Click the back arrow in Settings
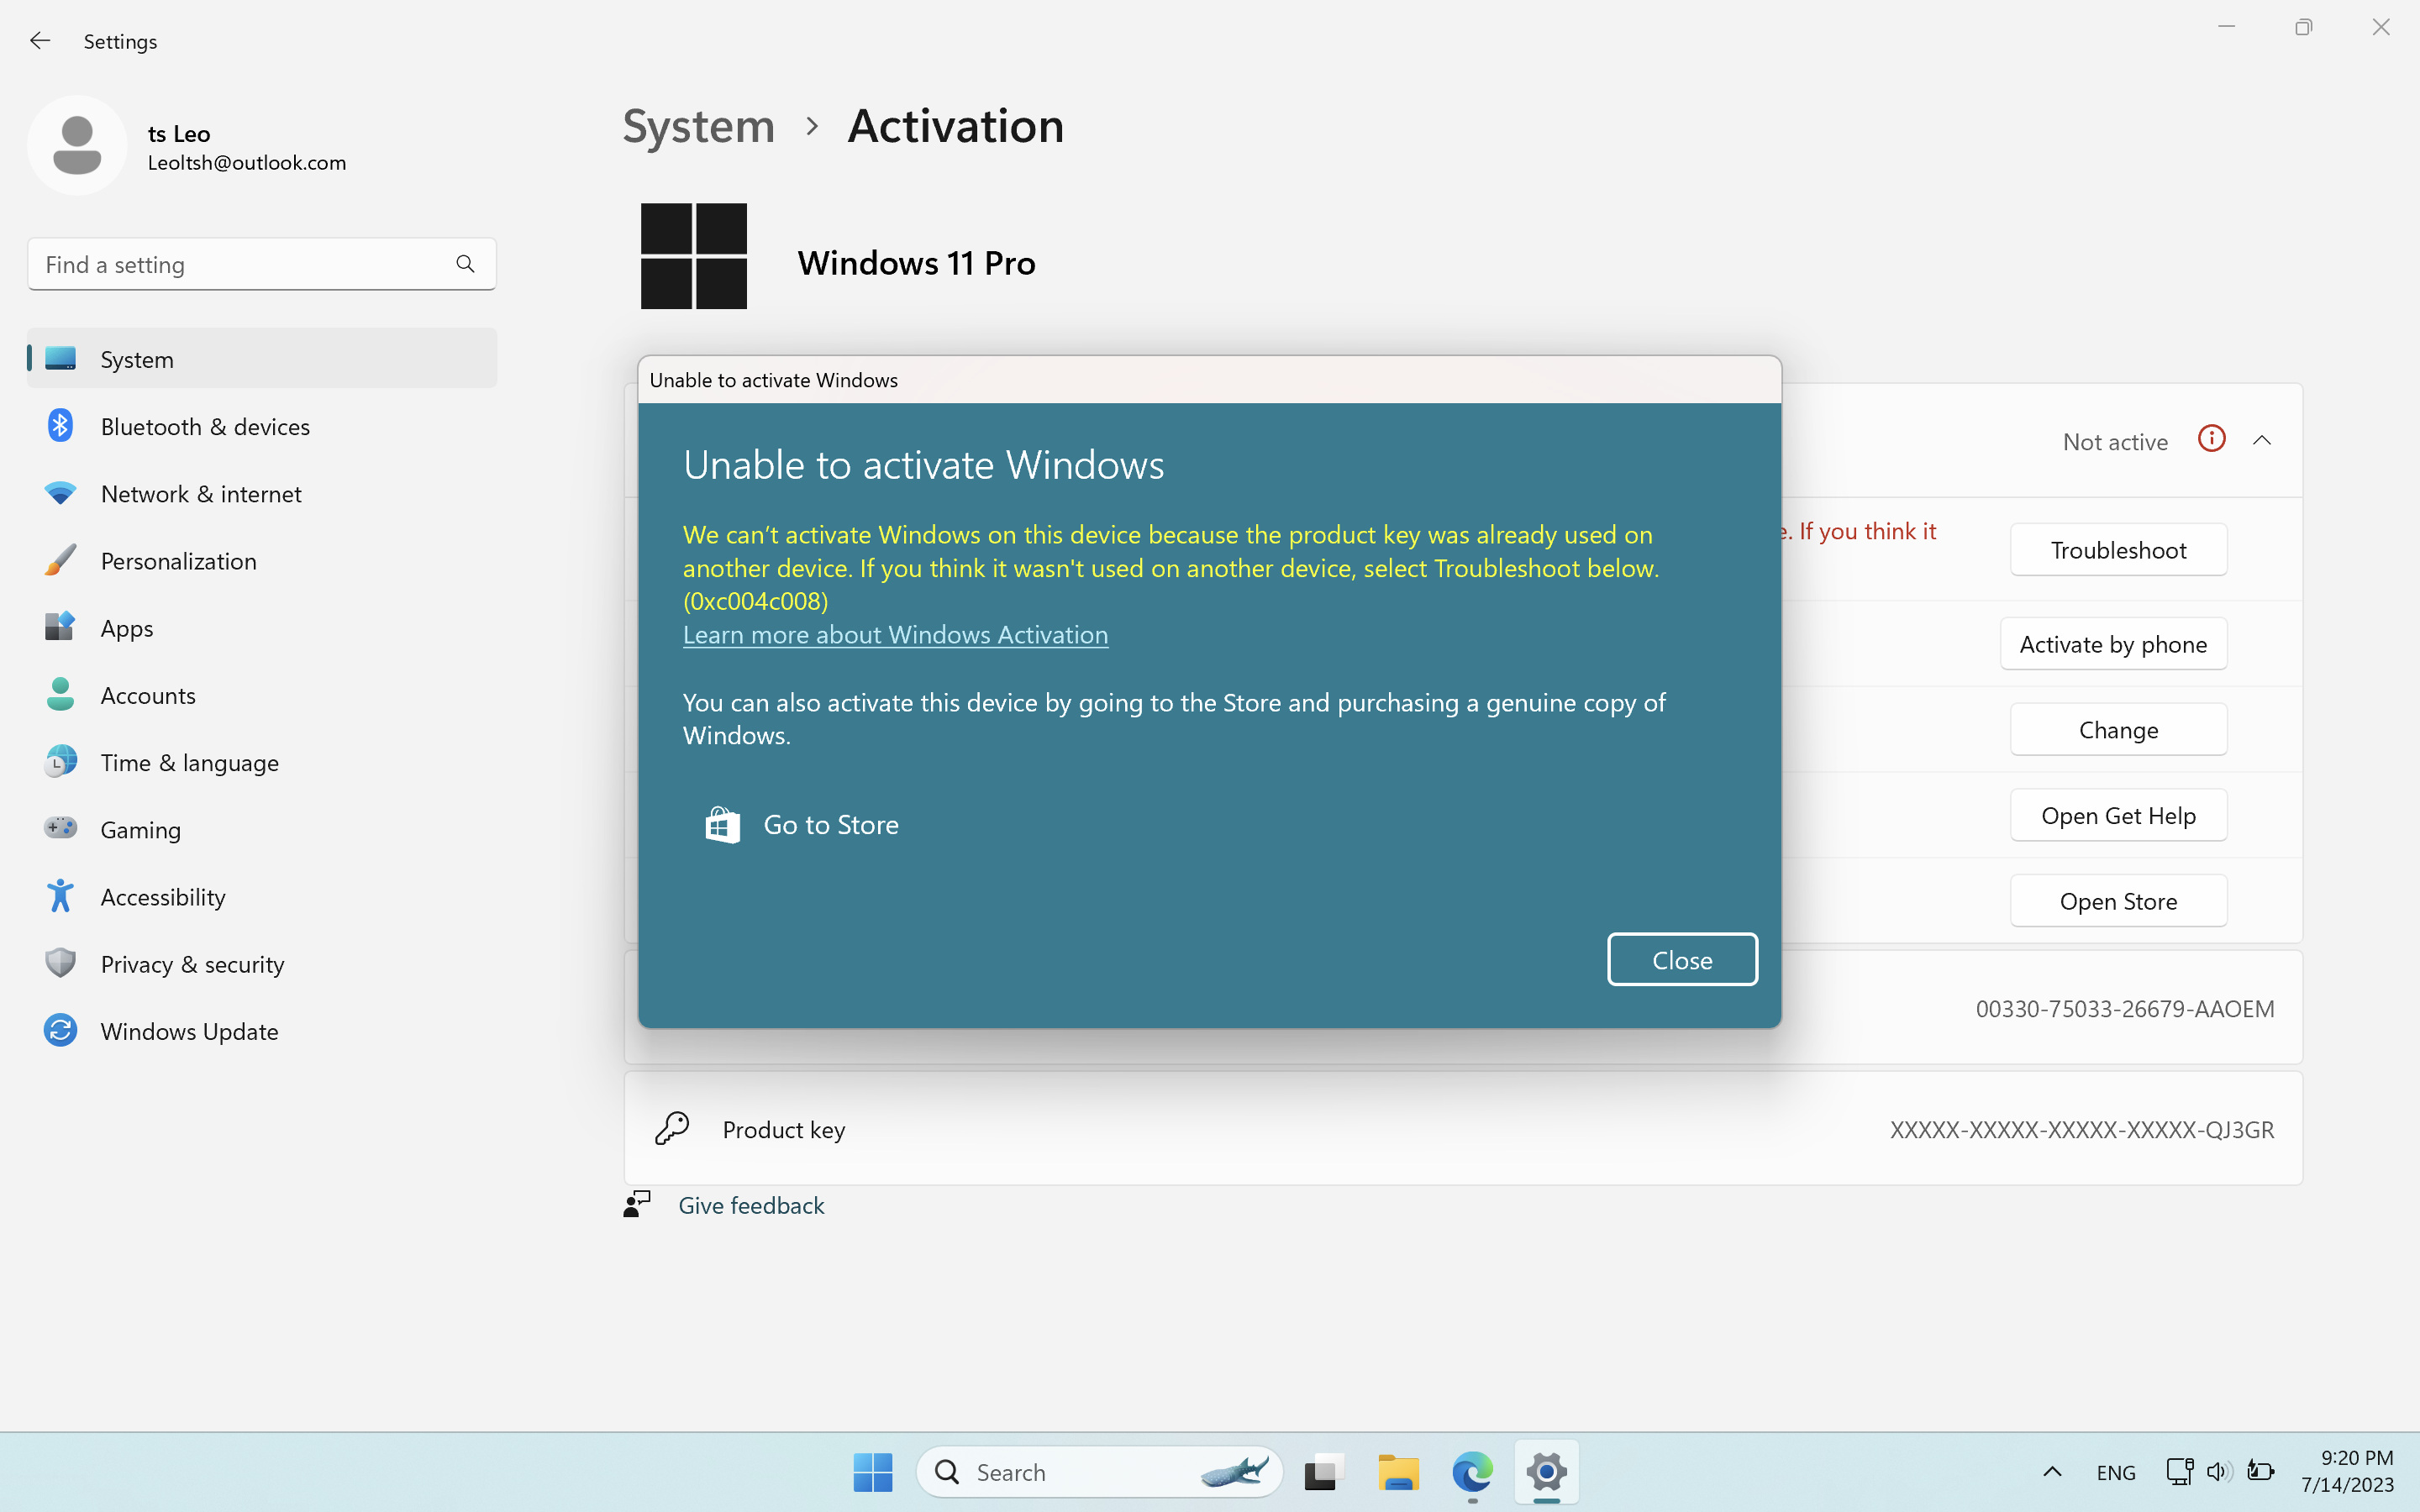 40,41
